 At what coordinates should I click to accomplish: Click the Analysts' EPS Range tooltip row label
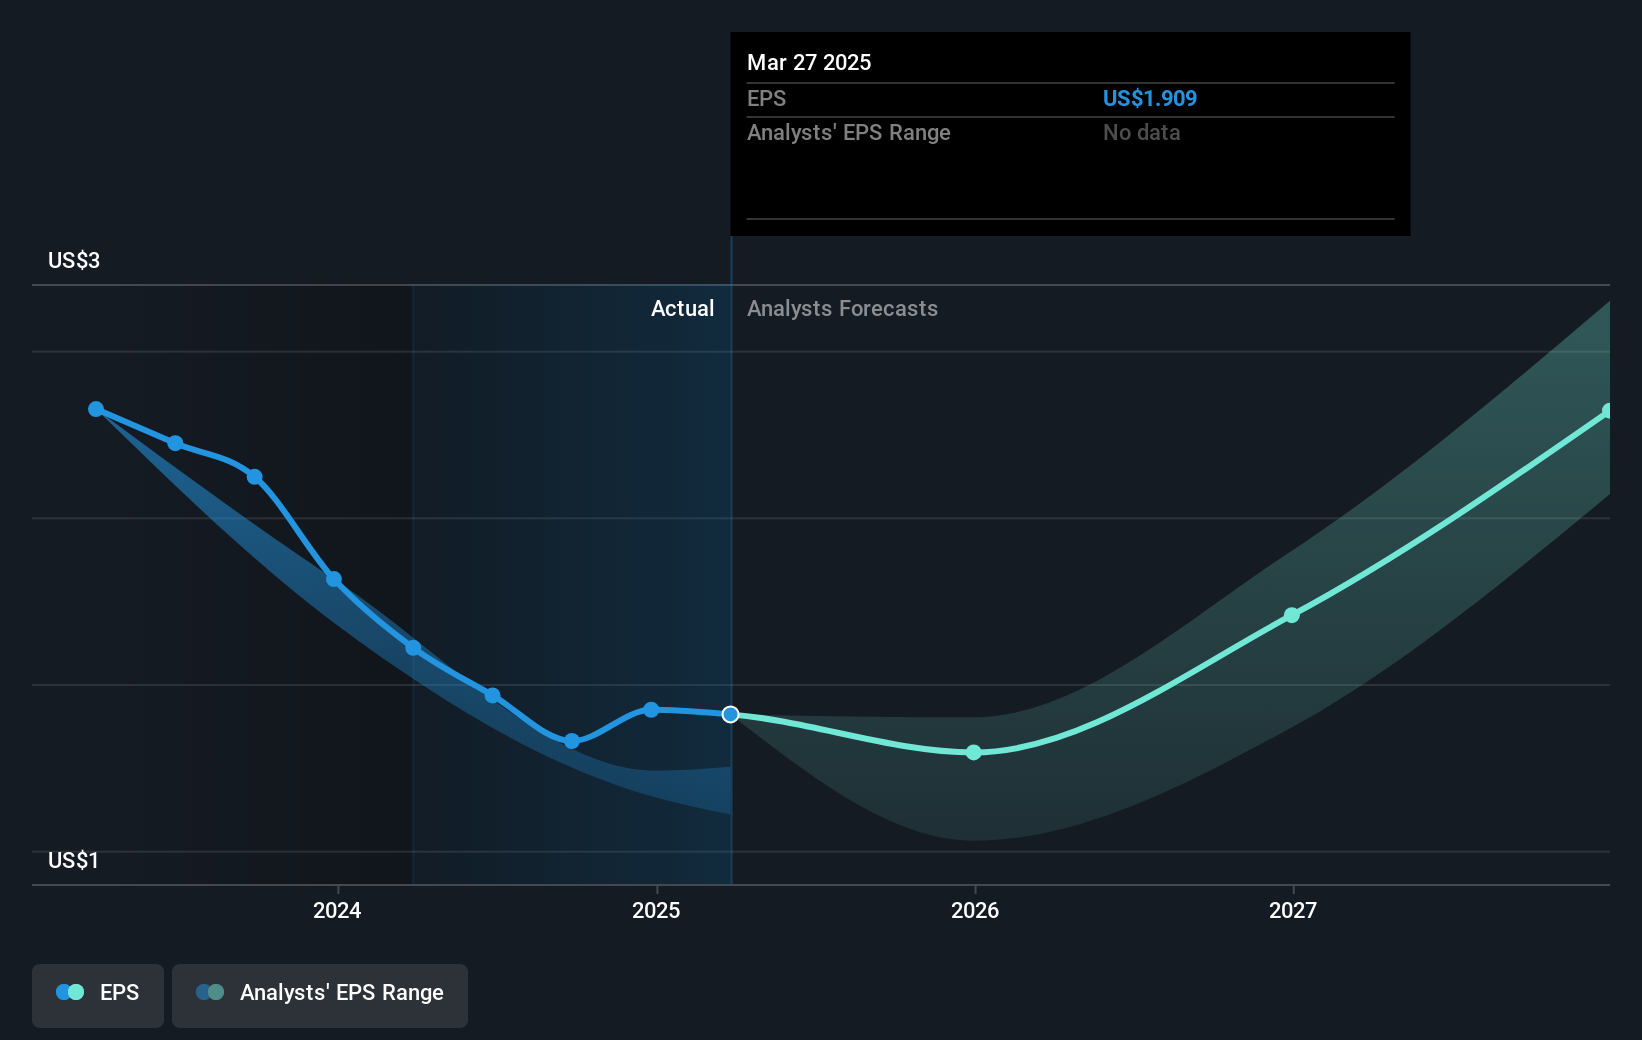pyautogui.click(x=849, y=132)
